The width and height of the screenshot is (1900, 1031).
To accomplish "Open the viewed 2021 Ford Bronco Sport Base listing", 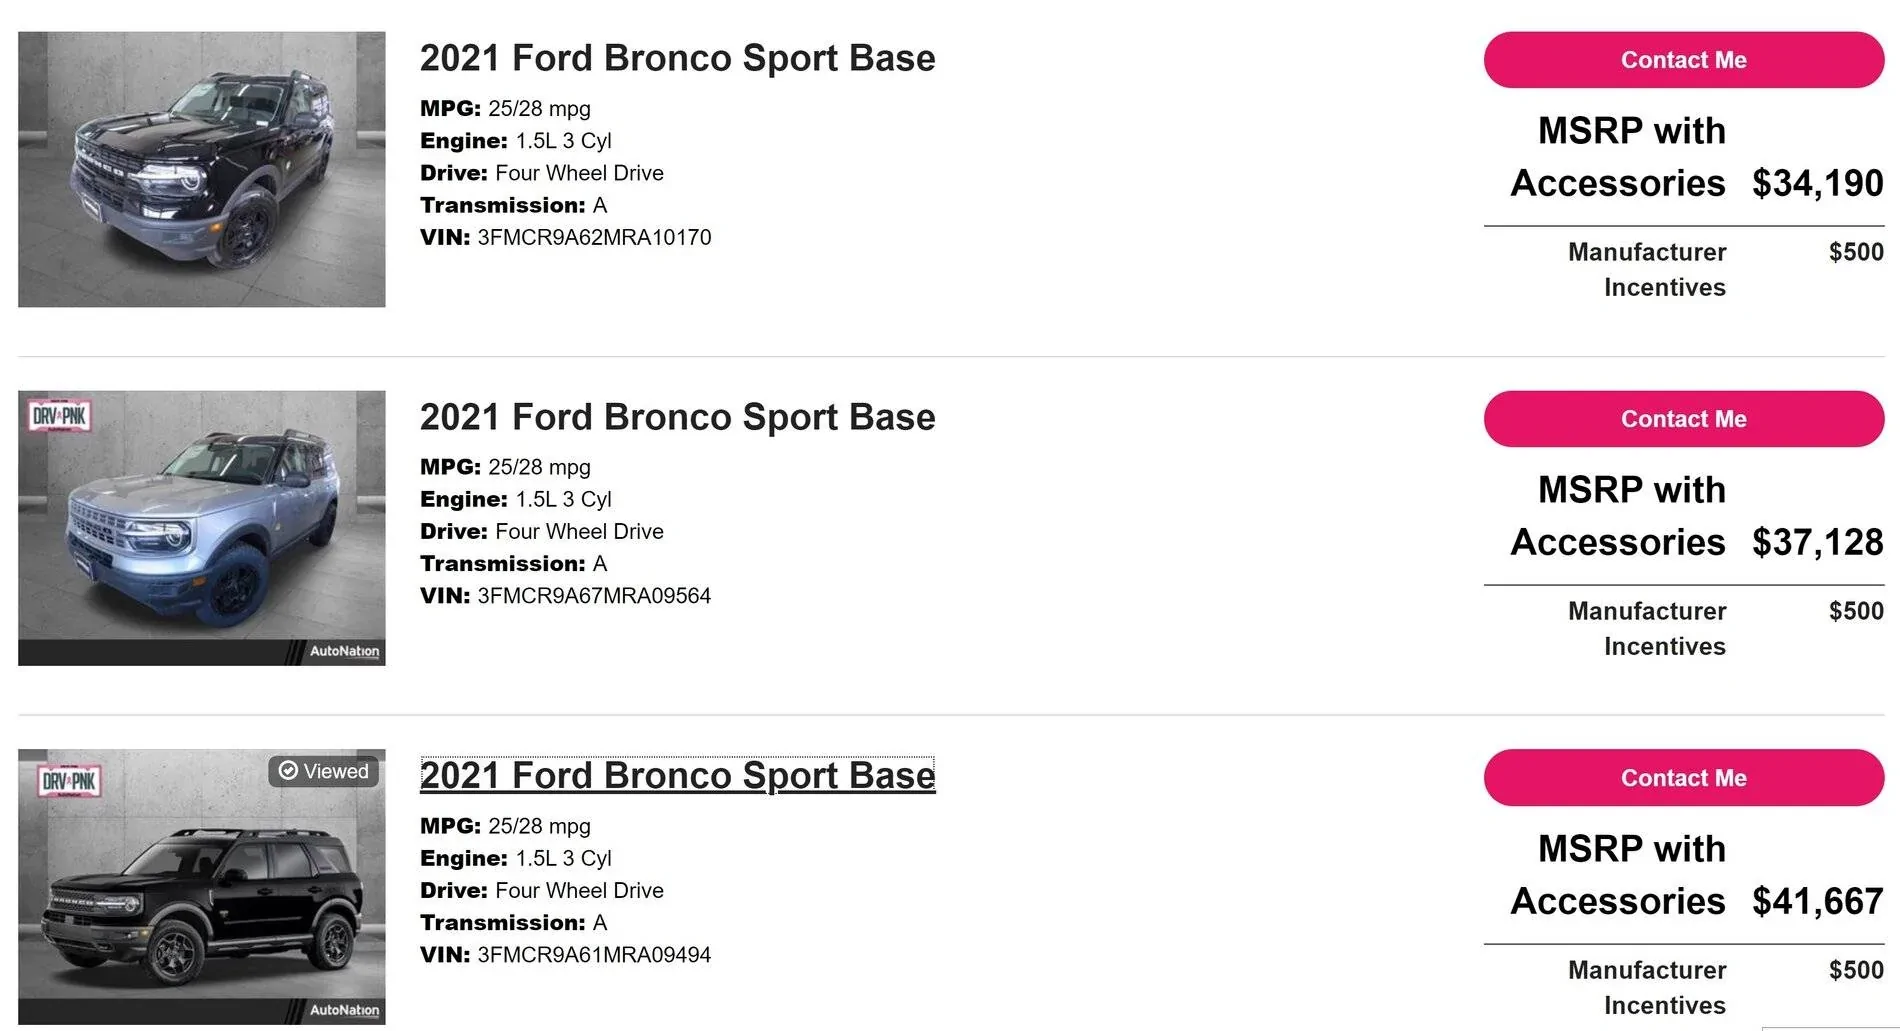I will (677, 775).
